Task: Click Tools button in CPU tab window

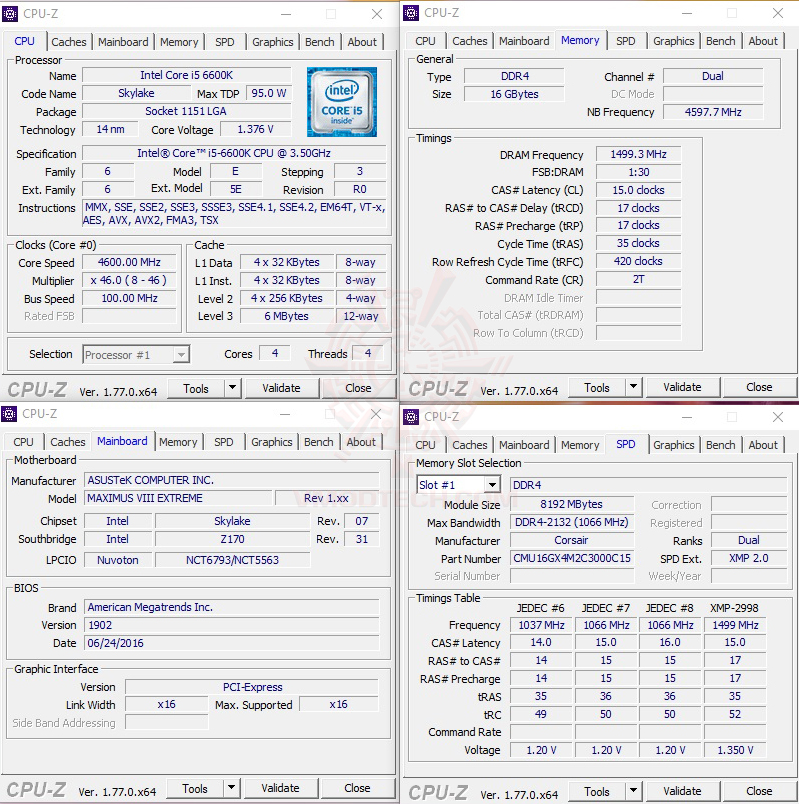Action: (196, 388)
